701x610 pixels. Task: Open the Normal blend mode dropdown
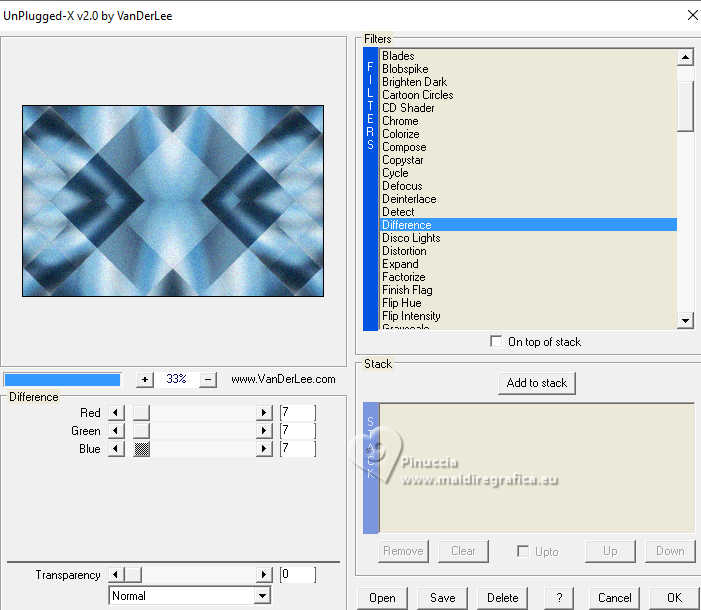click(262, 596)
